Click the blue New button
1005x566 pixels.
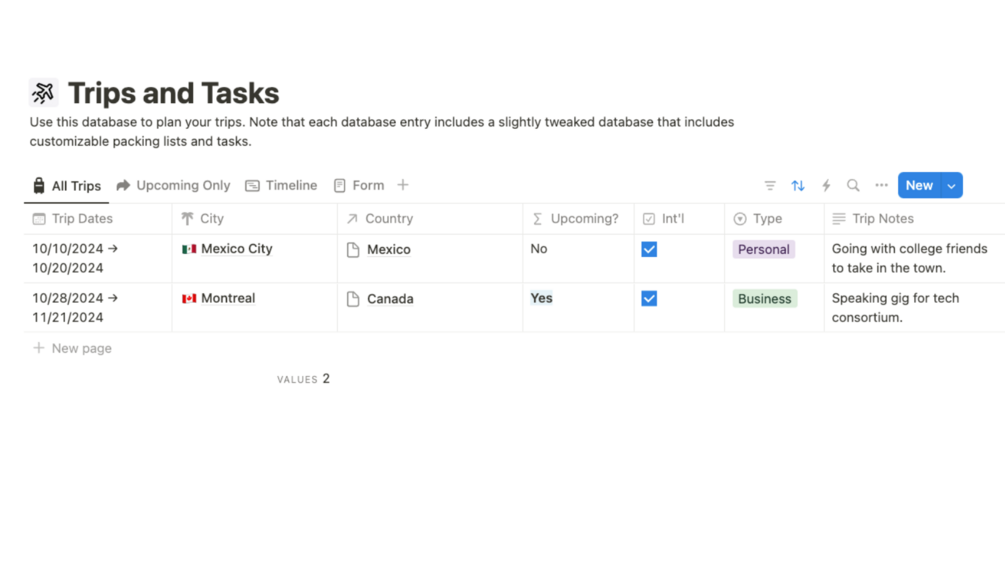(x=918, y=185)
